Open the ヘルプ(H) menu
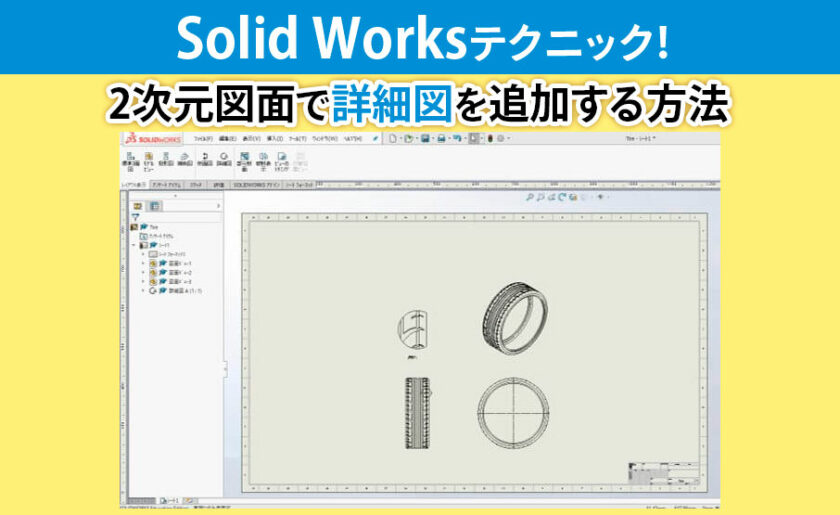Viewport: 840px width, 515px height. click(353, 139)
